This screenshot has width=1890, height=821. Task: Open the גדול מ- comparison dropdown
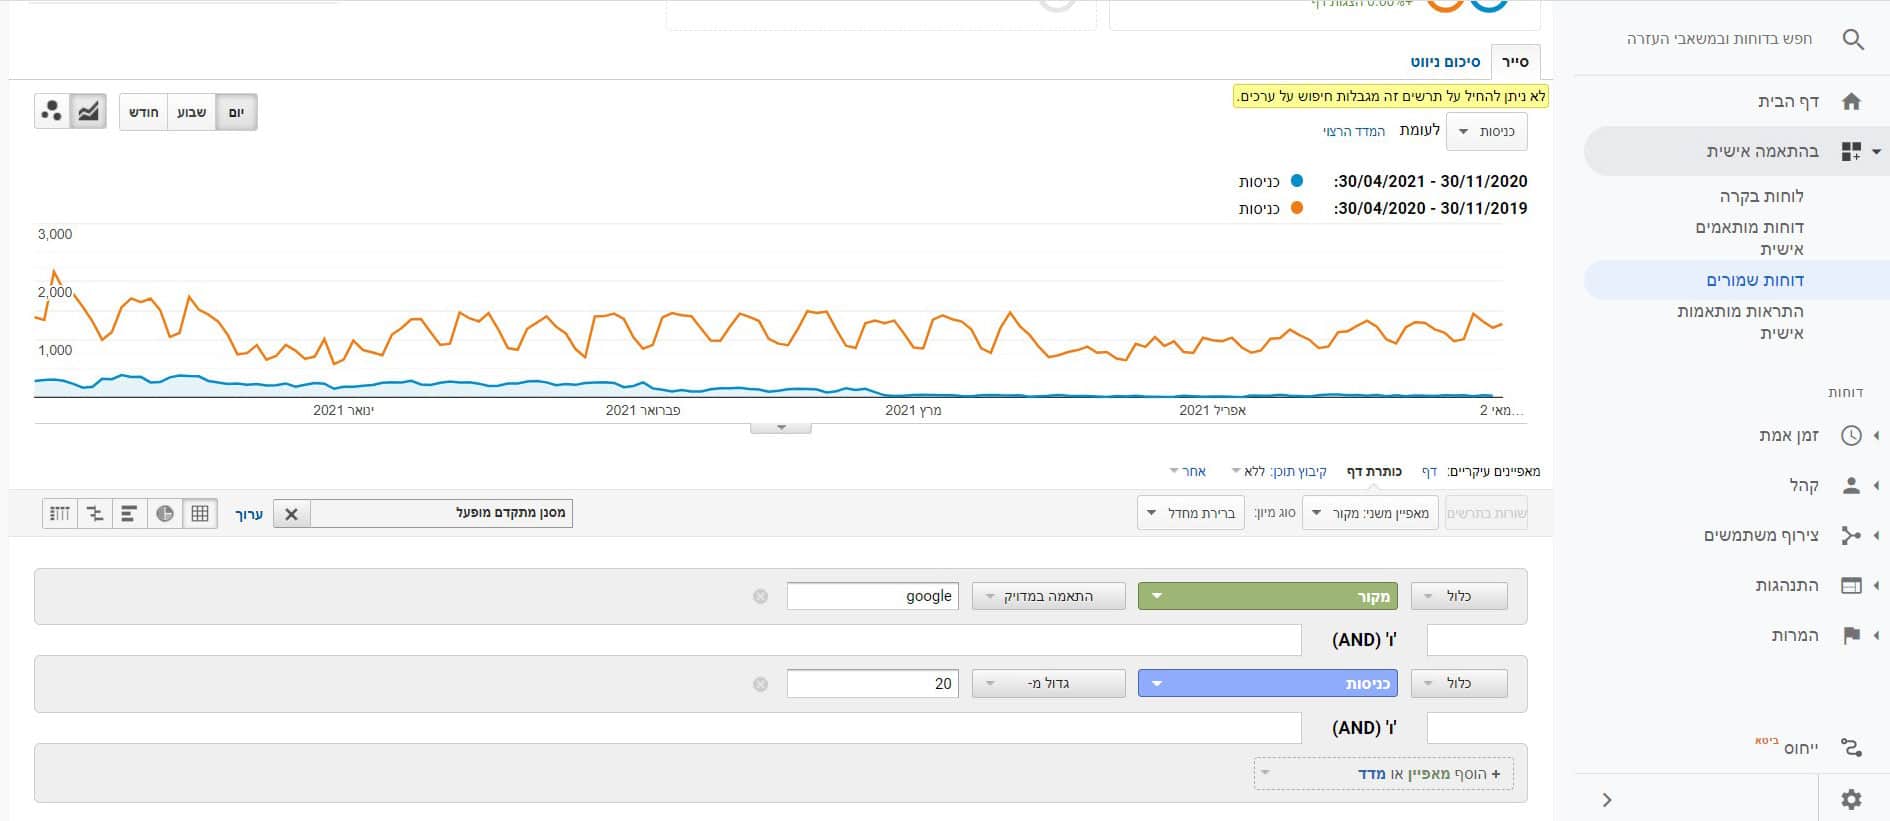1048,684
